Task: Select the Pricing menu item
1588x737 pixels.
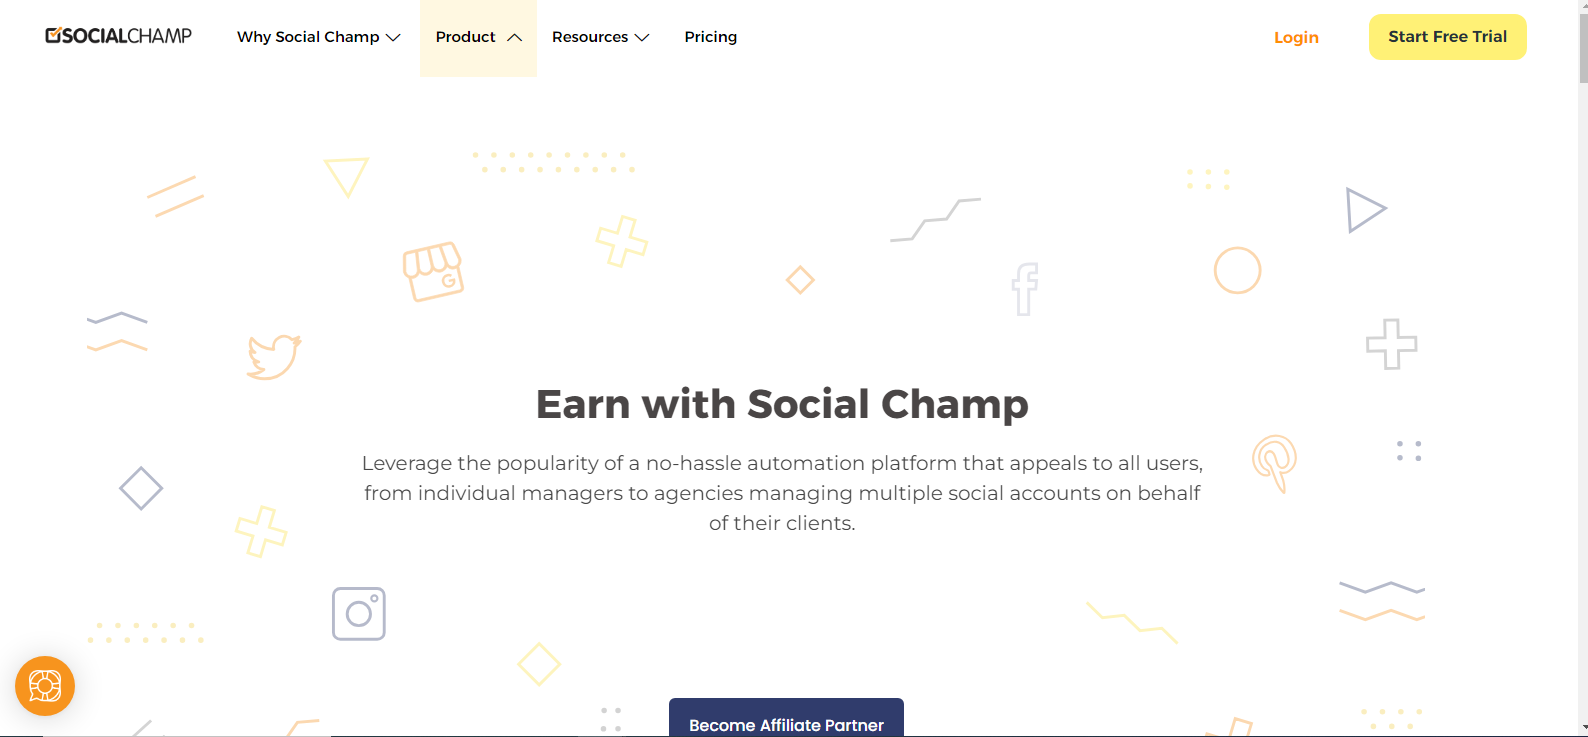Action: pyautogui.click(x=710, y=36)
